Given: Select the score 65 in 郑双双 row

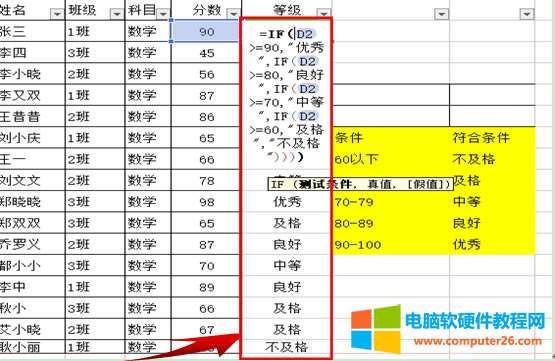Looking at the screenshot, I should pyautogui.click(x=206, y=223).
